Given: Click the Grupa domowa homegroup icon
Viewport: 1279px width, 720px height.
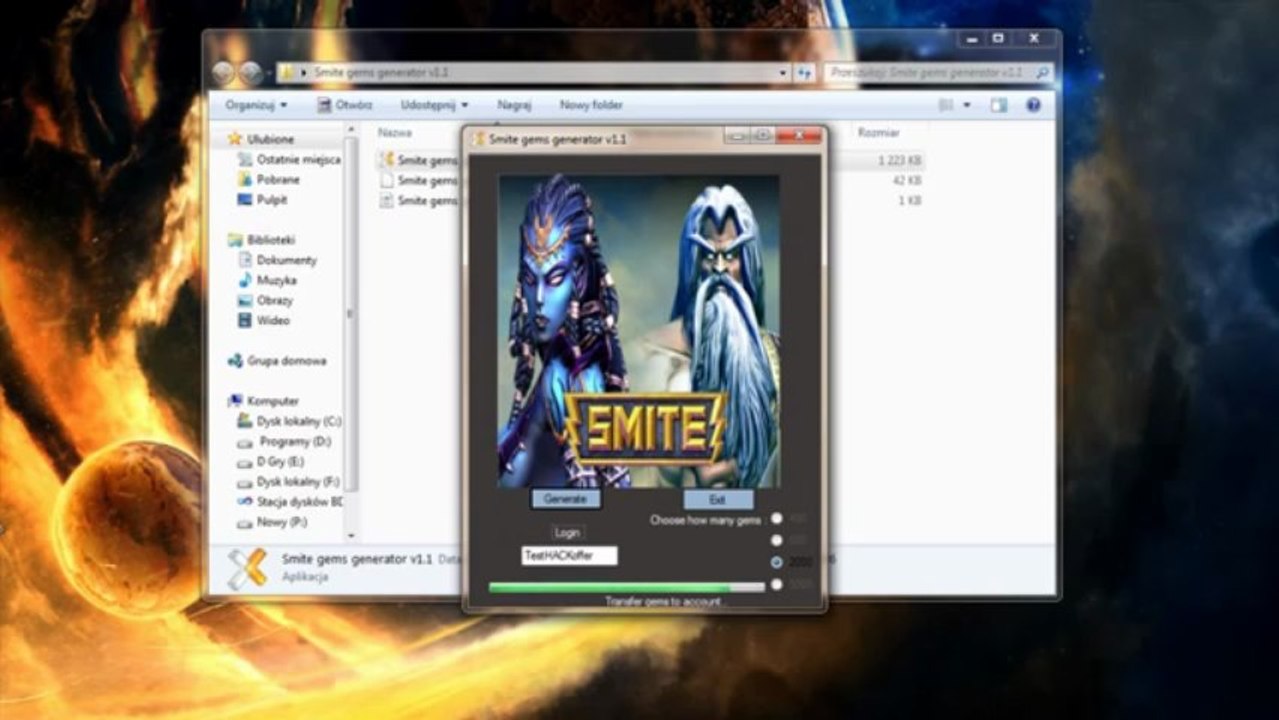Looking at the screenshot, I should 235,361.
